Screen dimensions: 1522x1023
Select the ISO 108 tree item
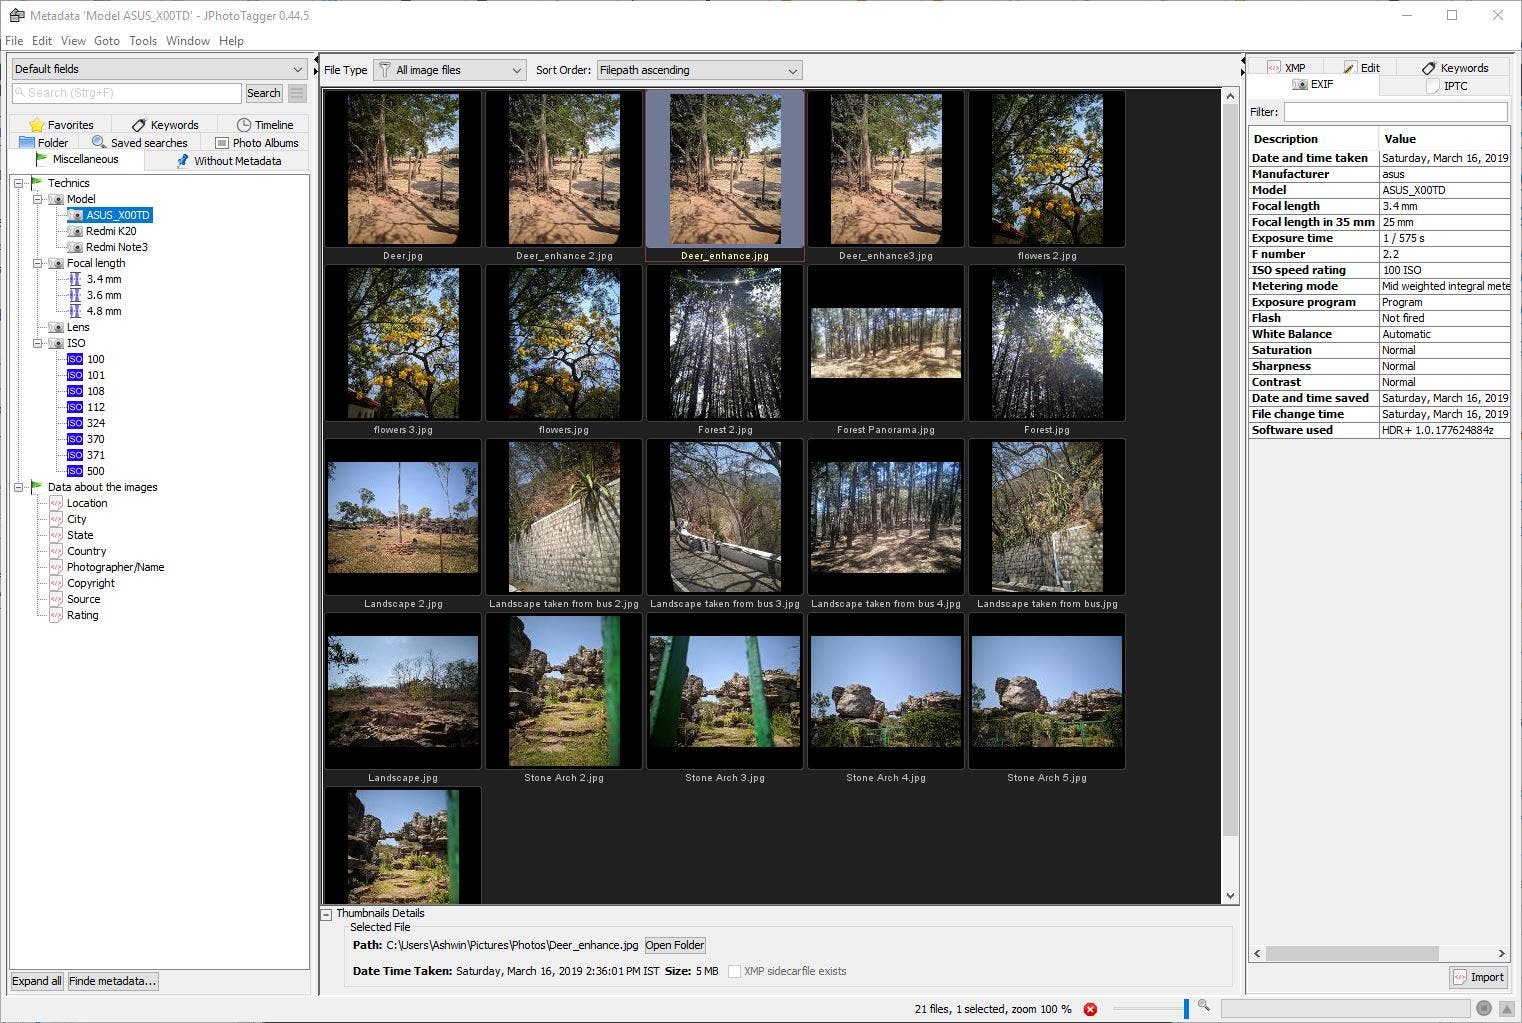[x=96, y=391]
